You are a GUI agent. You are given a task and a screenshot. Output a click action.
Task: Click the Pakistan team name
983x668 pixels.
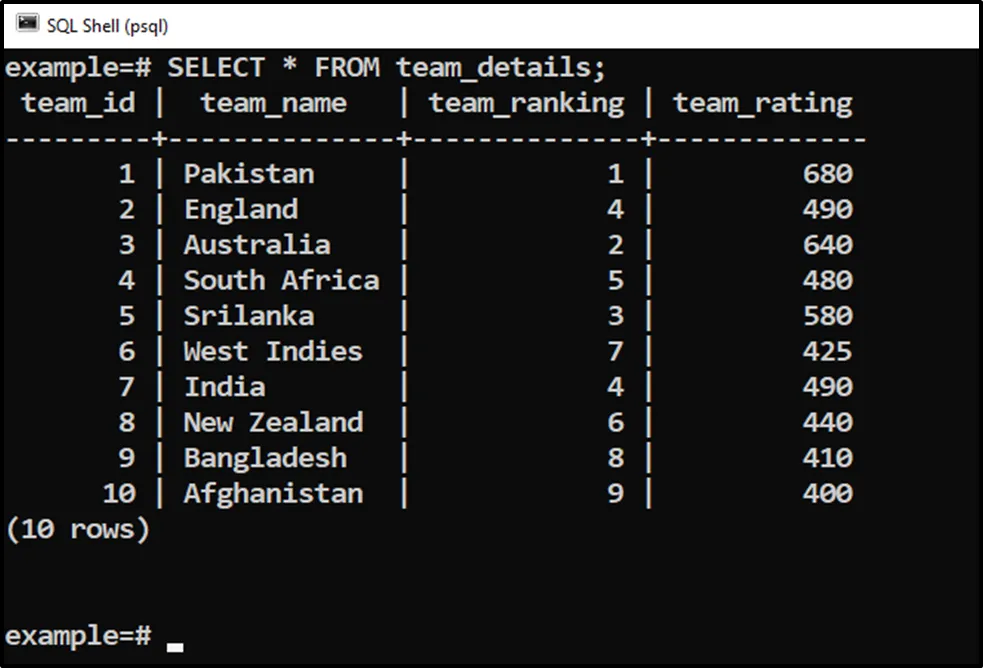pyautogui.click(x=249, y=174)
